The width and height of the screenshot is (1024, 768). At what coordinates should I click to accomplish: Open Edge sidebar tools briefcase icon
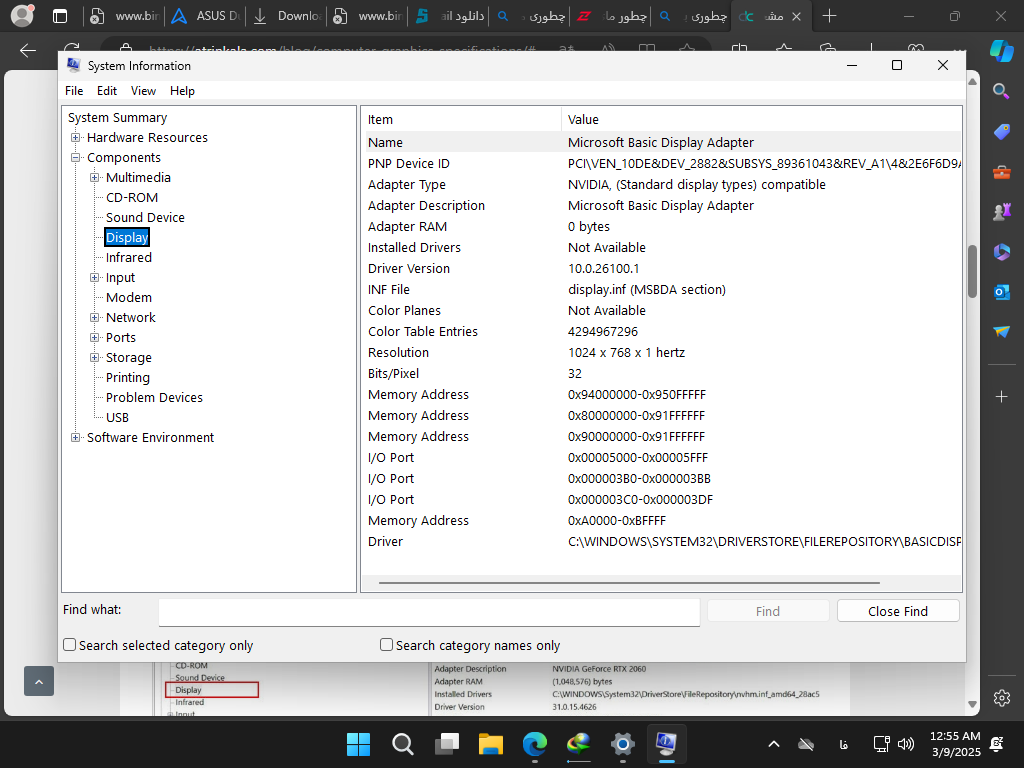pyautogui.click(x=1001, y=172)
